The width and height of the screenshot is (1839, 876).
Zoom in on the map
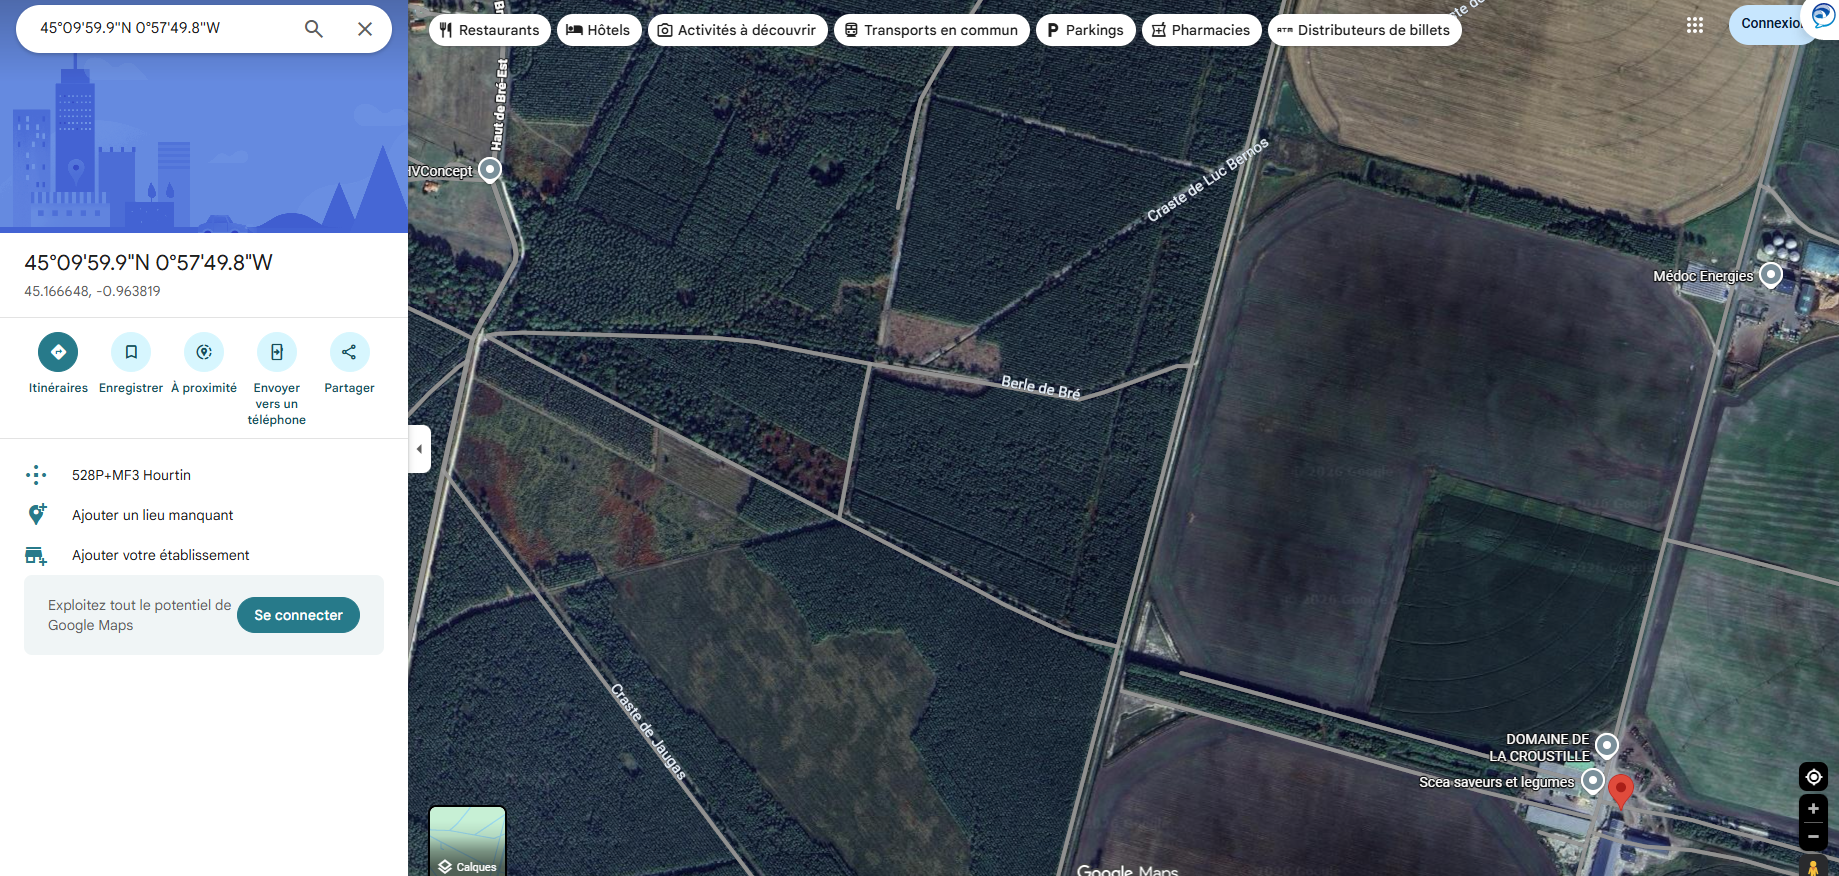pos(1813,809)
